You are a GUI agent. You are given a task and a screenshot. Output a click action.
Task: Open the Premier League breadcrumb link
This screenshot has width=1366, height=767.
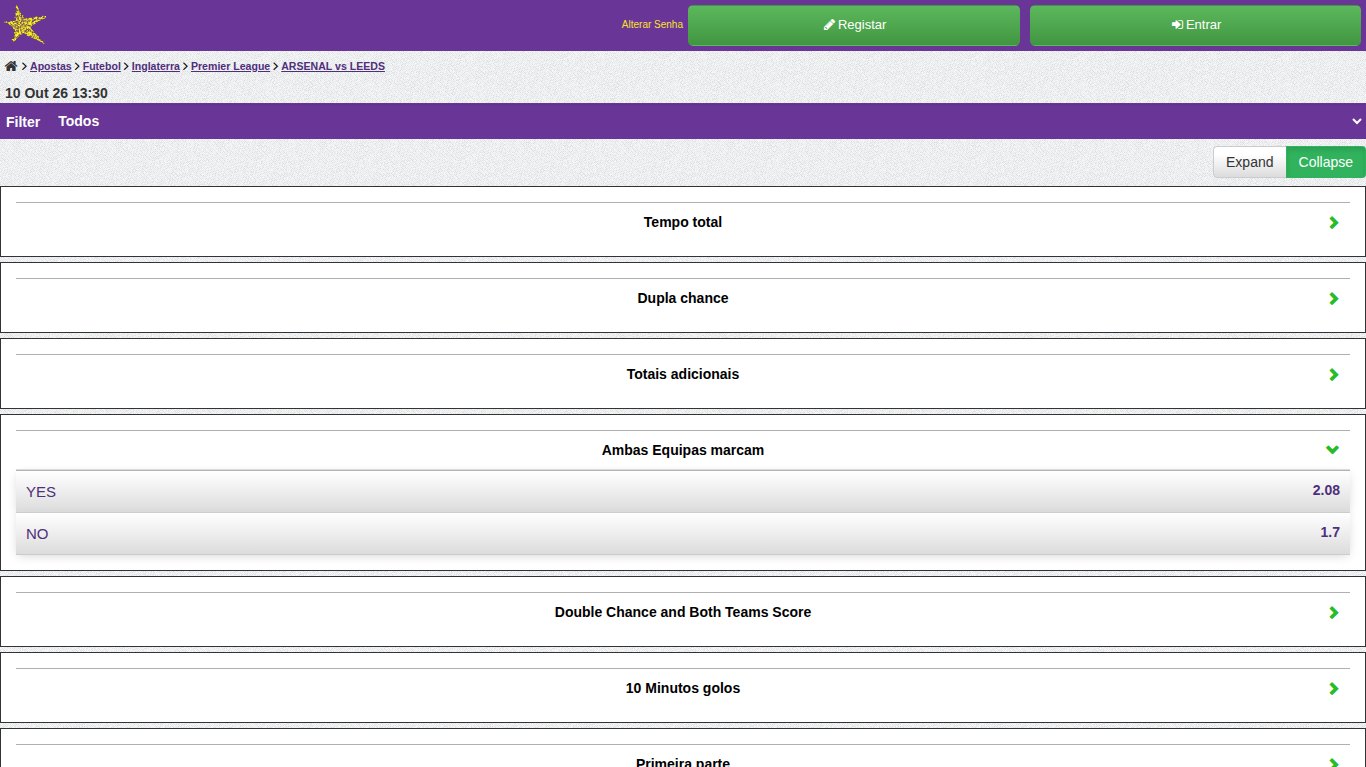pyautogui.click(x=230, y=66)
